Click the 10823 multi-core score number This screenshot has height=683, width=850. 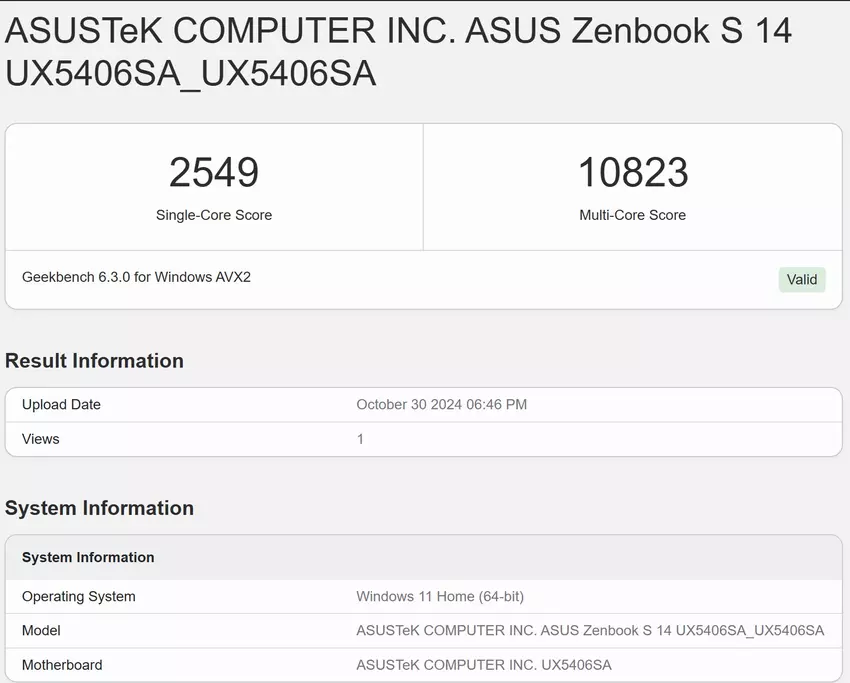(633, 173)
